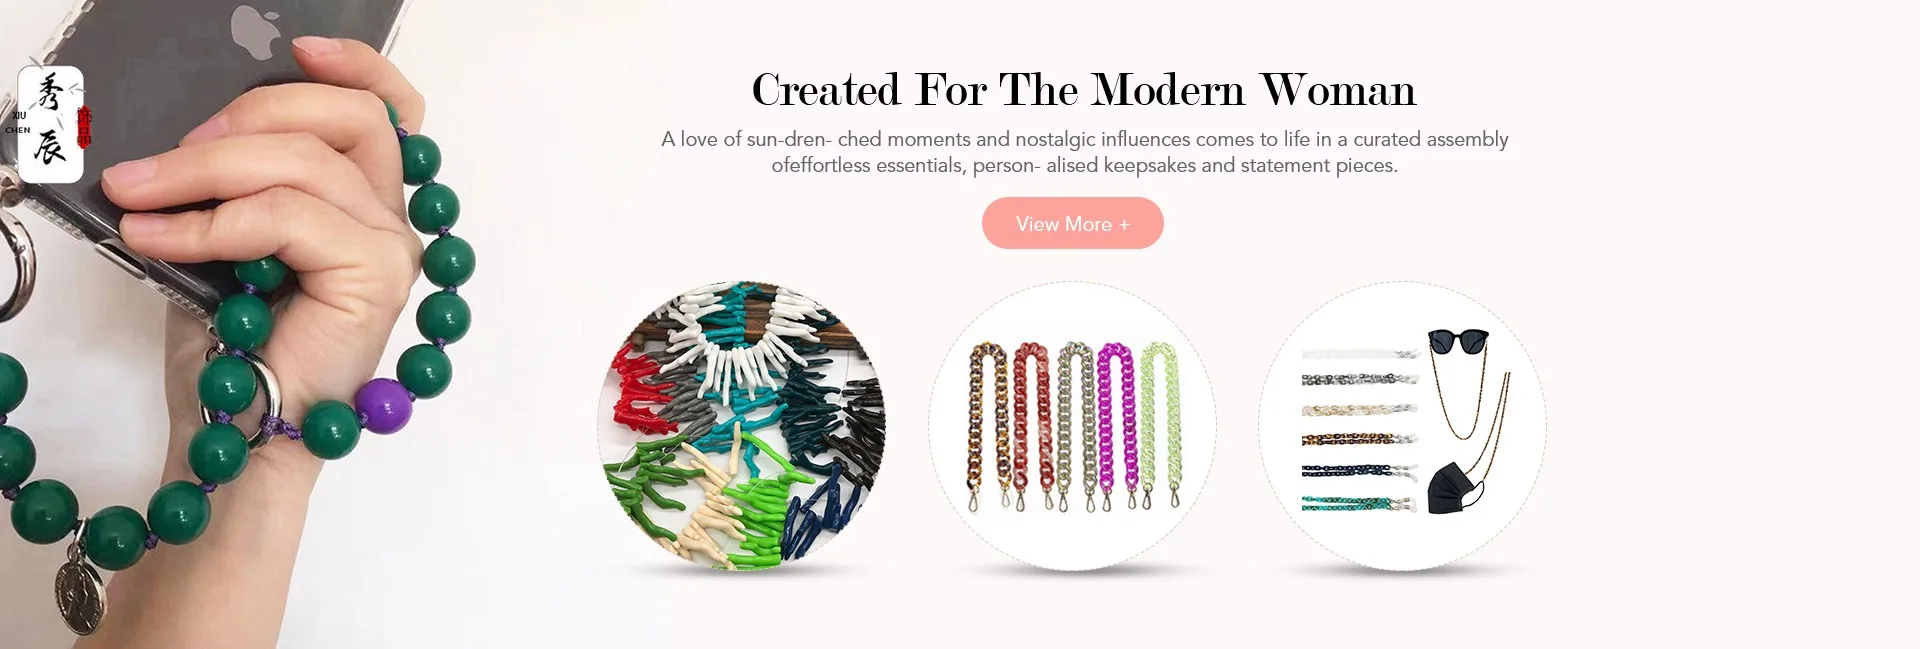Choose the tortoiseshell brown chain strap
The width and height of the screenshot is (1920, 649).
(988, 422)
